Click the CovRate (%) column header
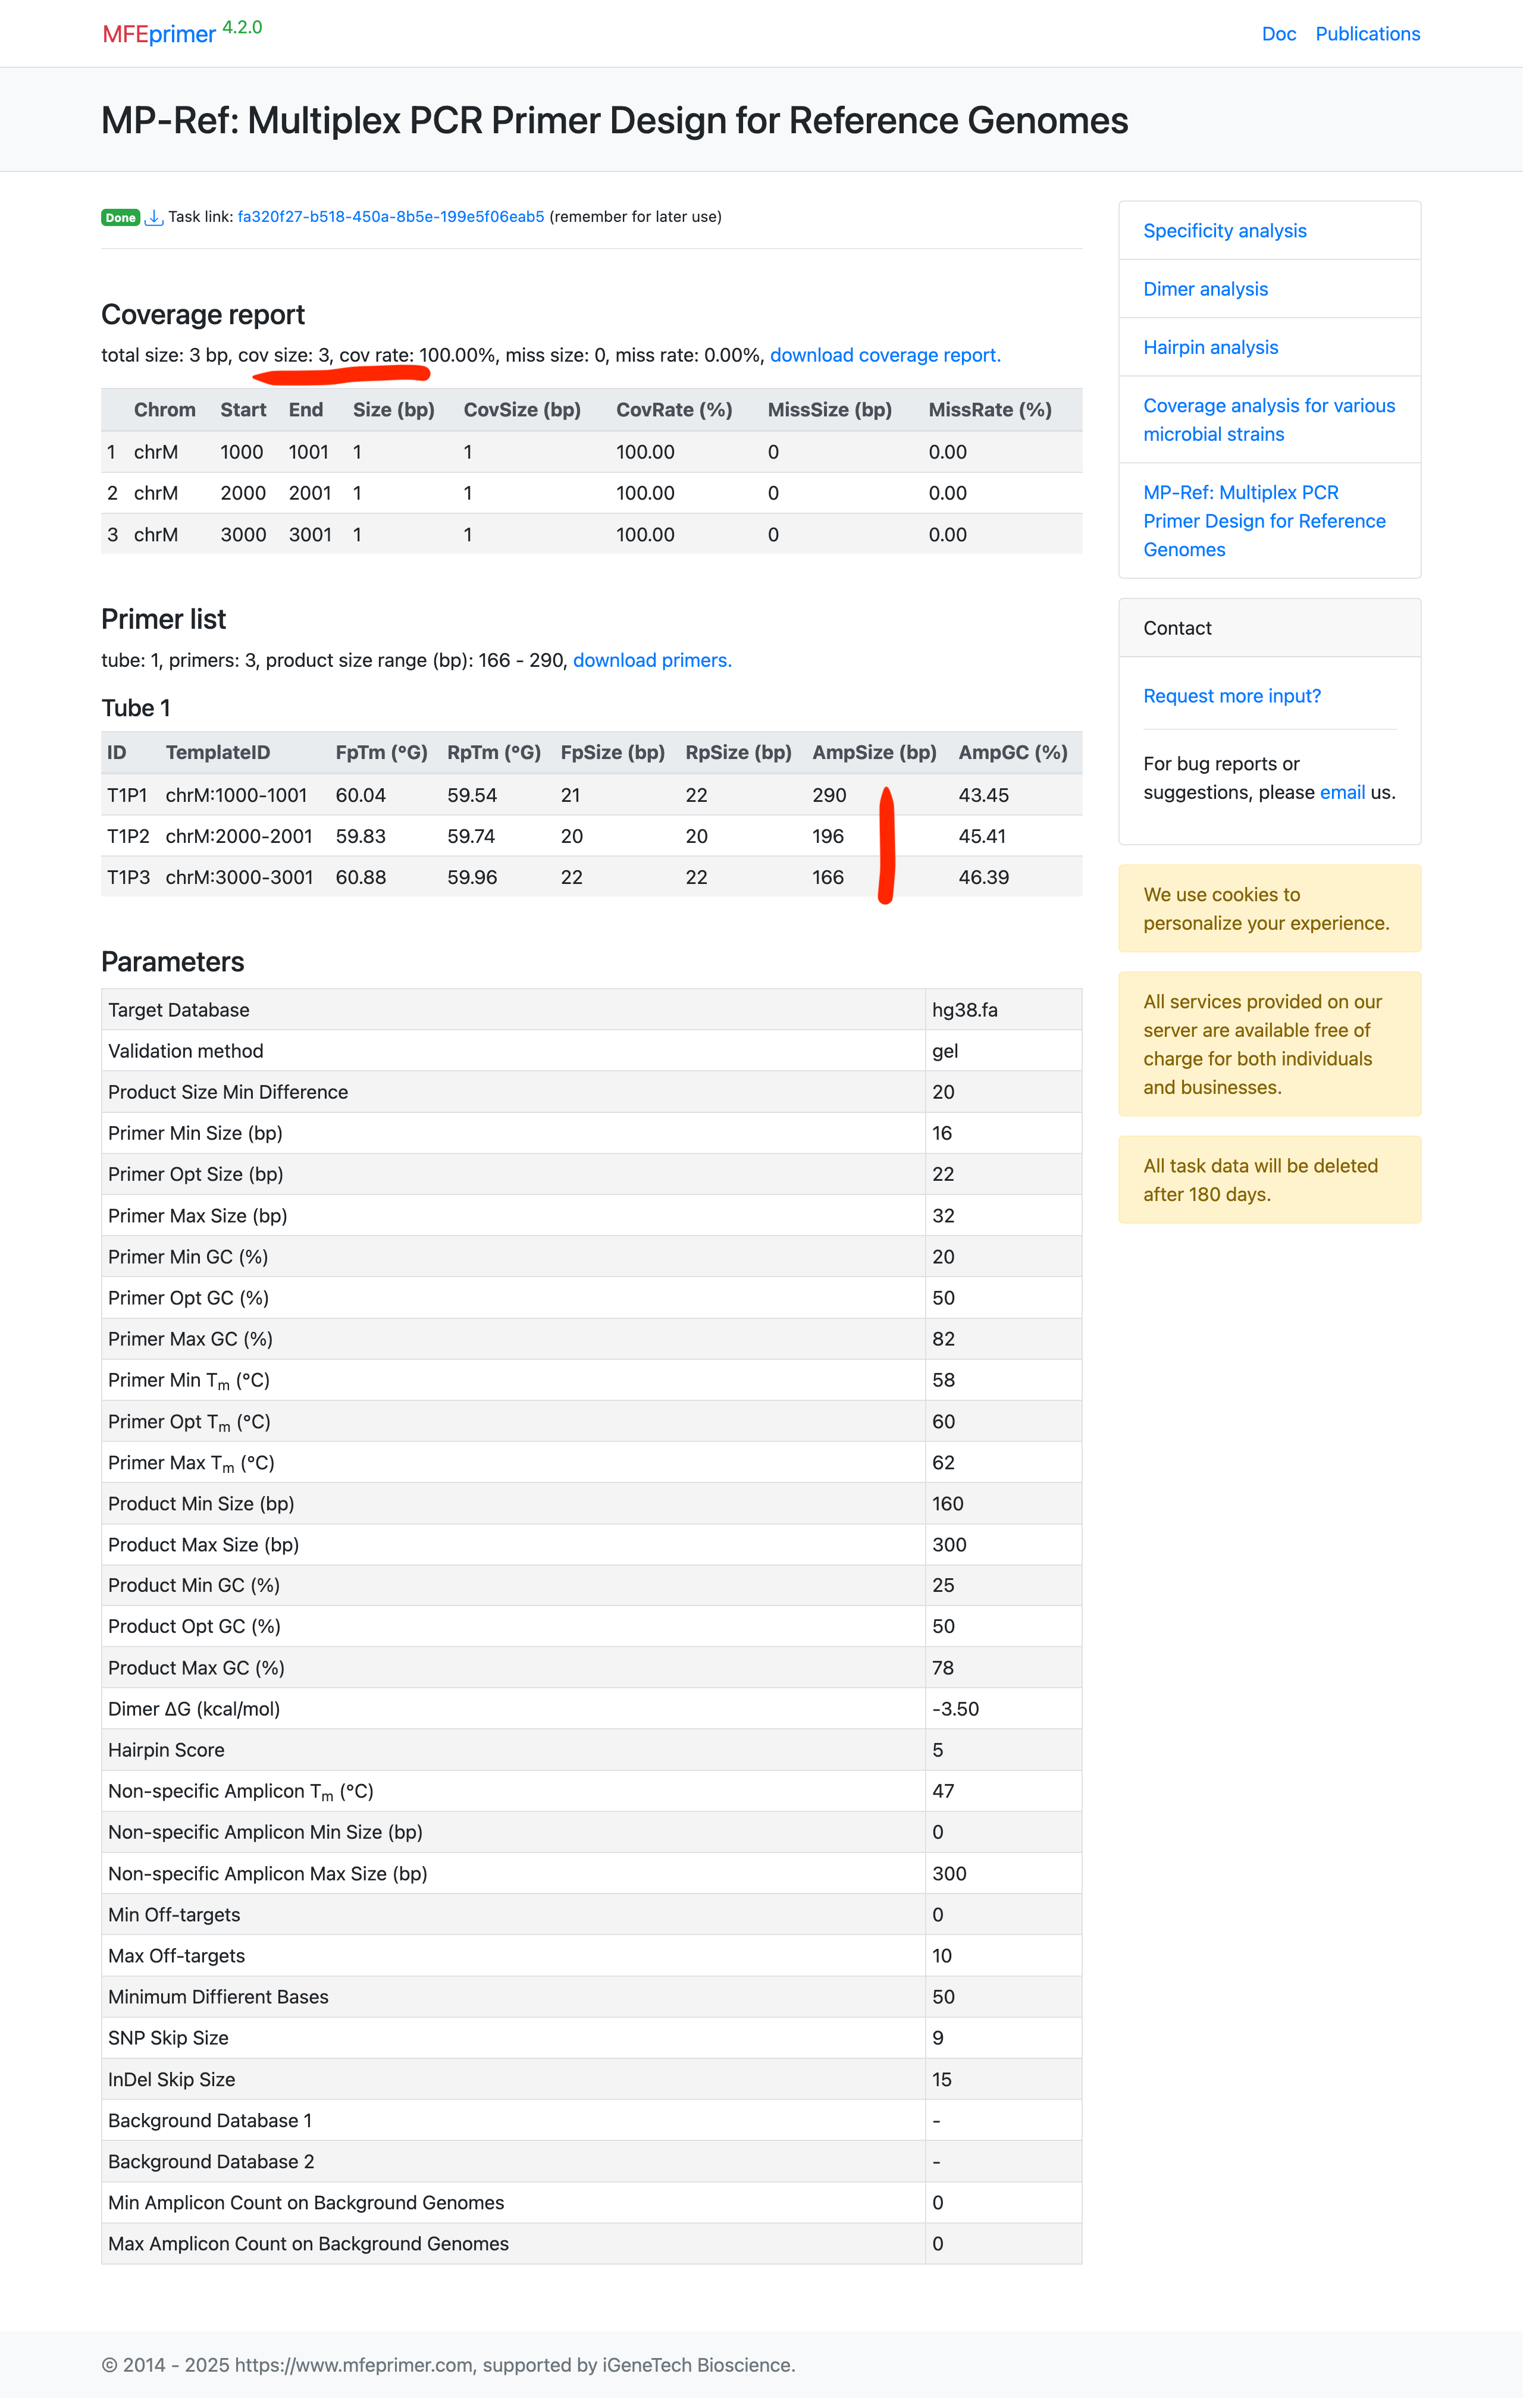This screenshot has height=2408, width=1523. tap(674, 410)
